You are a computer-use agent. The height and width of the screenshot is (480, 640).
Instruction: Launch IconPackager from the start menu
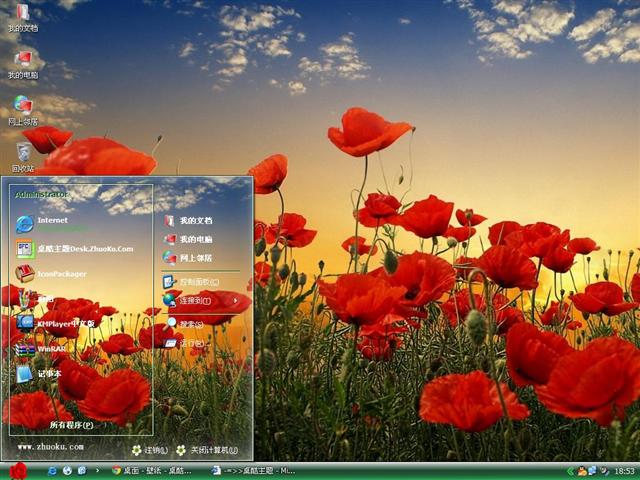61,274
